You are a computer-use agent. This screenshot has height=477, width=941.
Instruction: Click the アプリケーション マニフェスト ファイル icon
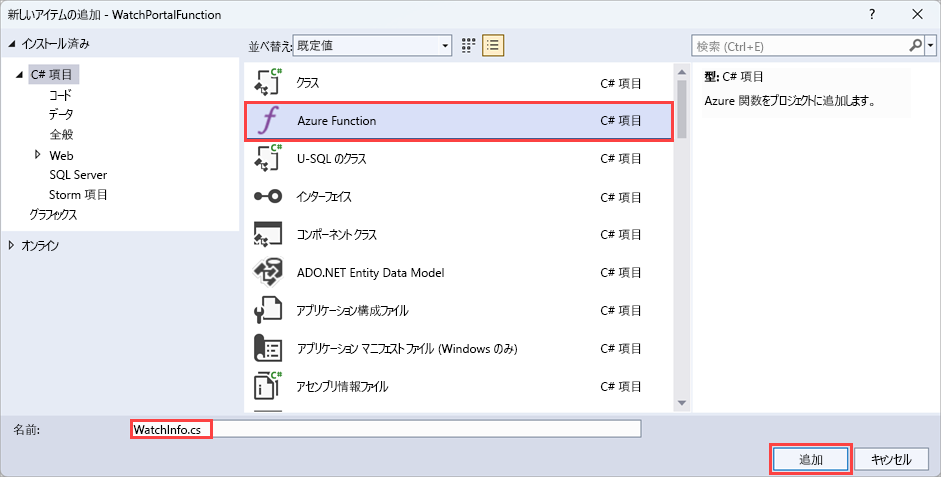[268, 348]
